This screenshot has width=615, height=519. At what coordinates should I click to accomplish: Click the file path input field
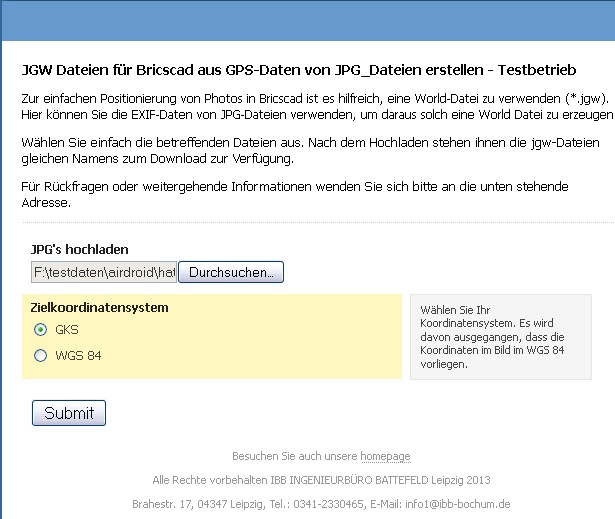(x=104, y=272)
